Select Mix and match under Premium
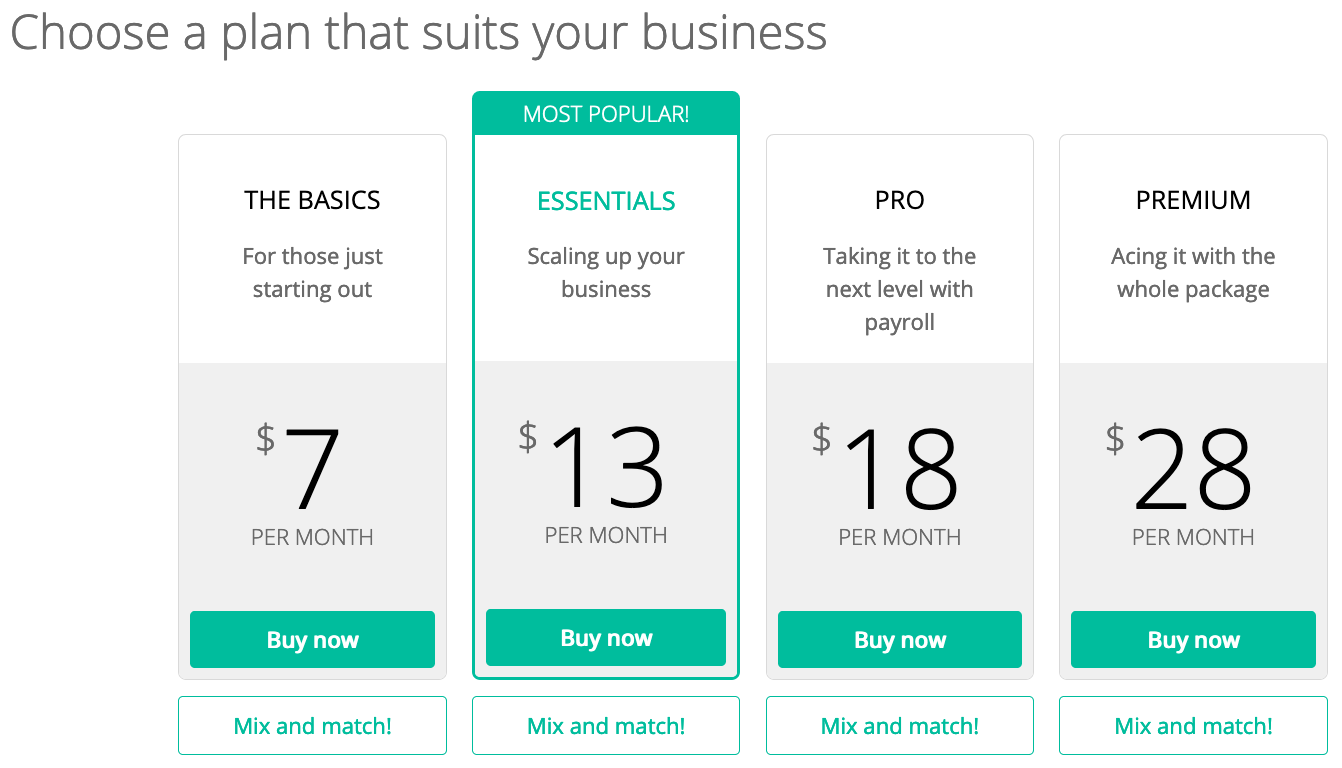The width and height of the screenshot is (1342, 768). (x=1193, y=725)
